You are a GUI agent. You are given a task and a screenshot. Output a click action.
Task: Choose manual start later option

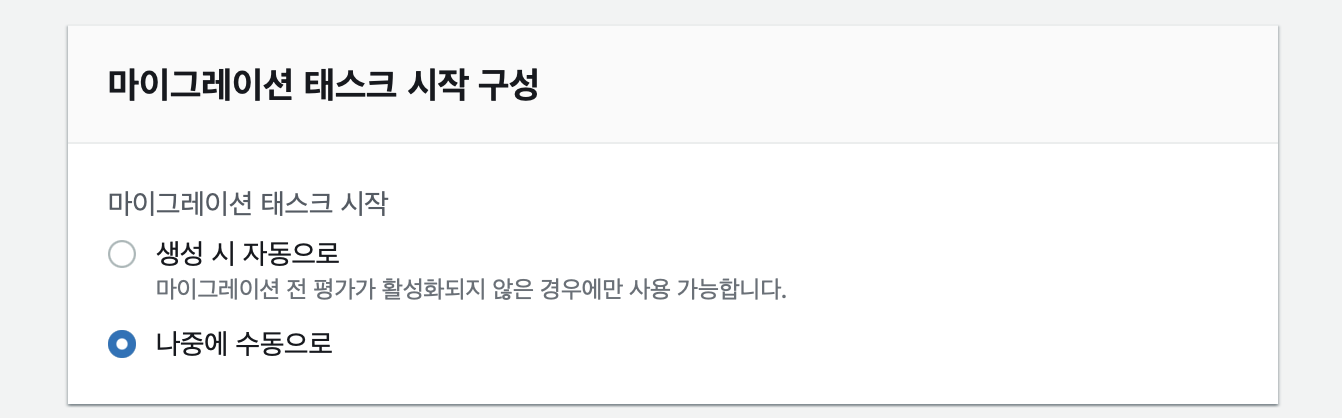(x=121, y=344)
